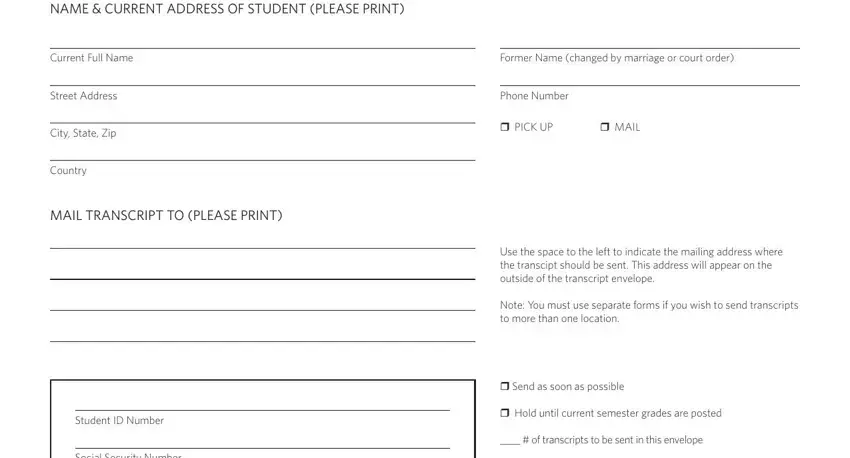Click second Mail Transcript To address line

[262, 272]
